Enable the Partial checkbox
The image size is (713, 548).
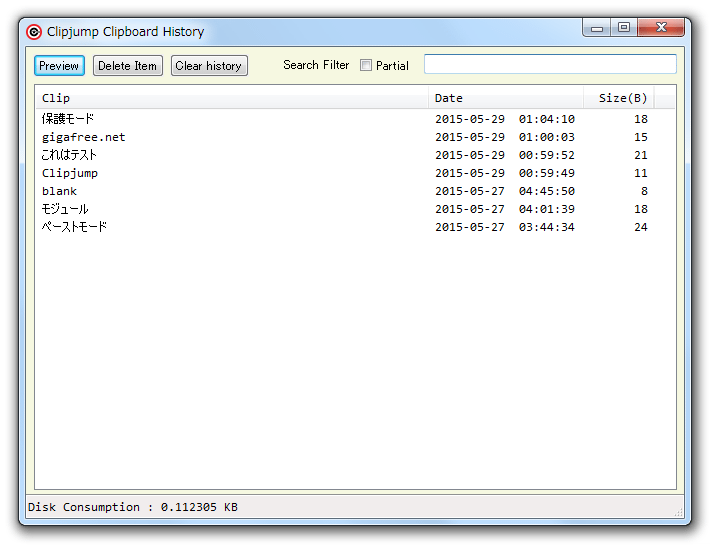point(366,65)
